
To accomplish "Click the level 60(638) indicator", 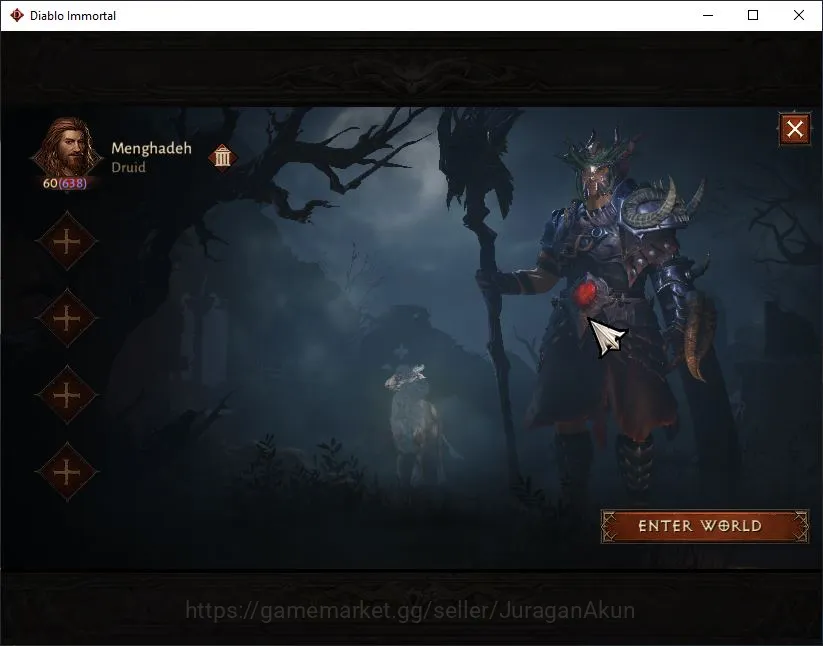I will pyautogui.click(x=65, y=183).
